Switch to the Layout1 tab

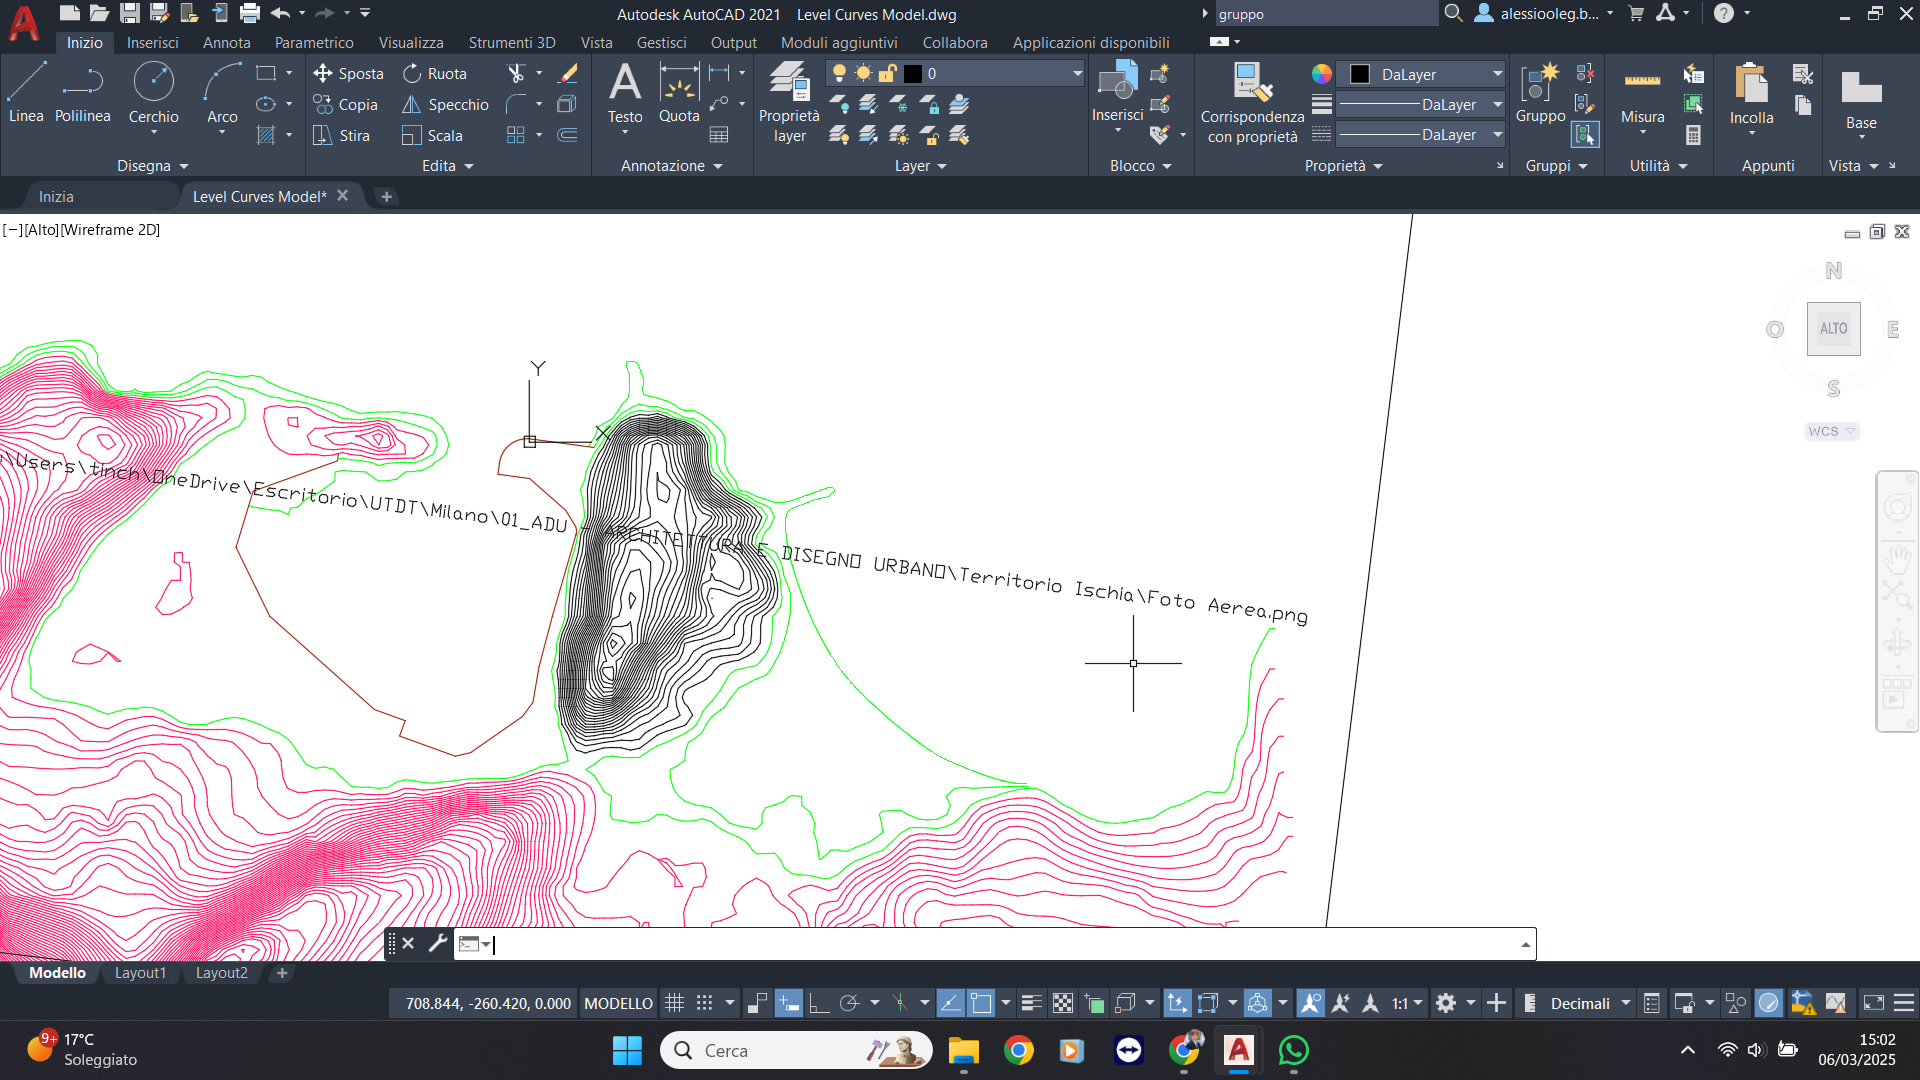(140, 973)
